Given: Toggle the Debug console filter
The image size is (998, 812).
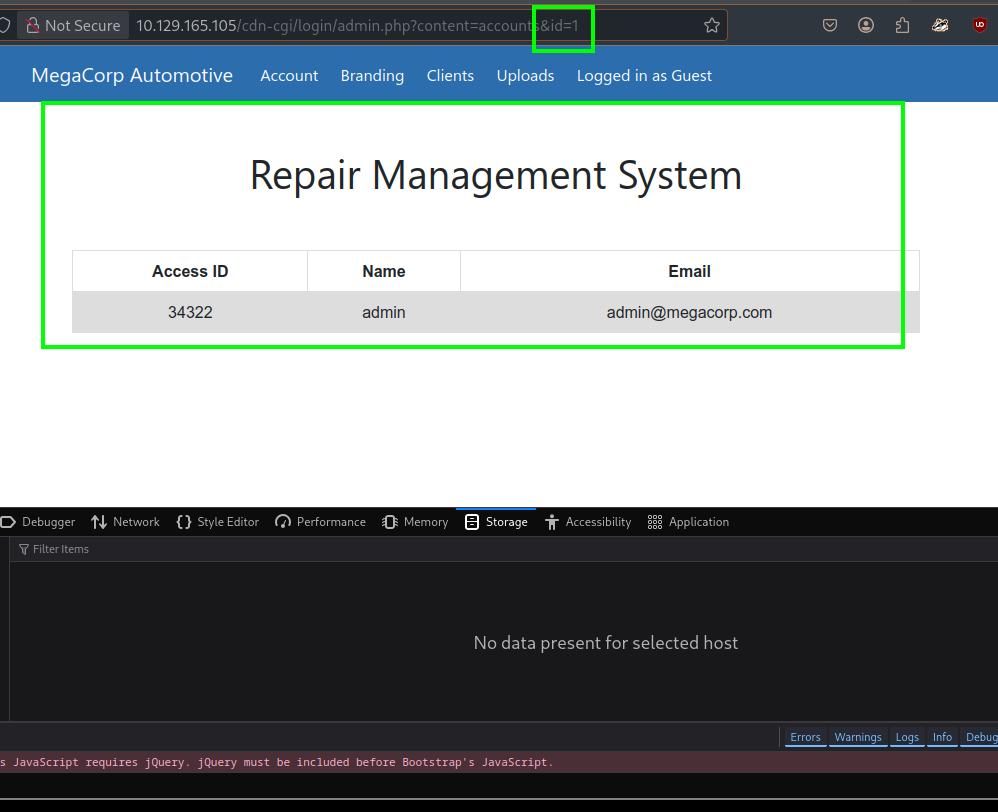Looking at the screenshot, I should (980, 737).
